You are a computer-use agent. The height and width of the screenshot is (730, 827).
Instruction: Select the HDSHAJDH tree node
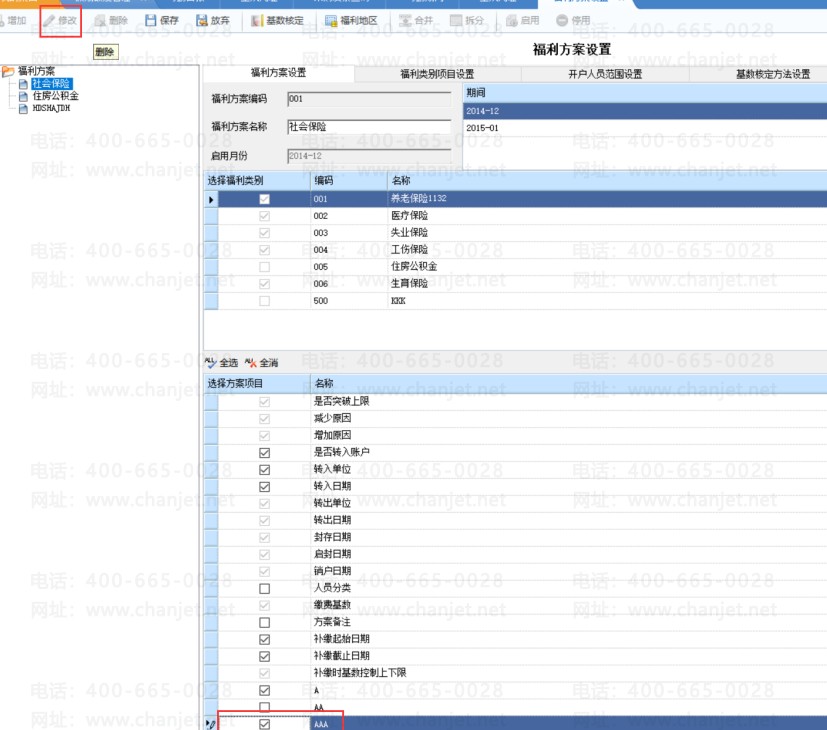[51, 108]
